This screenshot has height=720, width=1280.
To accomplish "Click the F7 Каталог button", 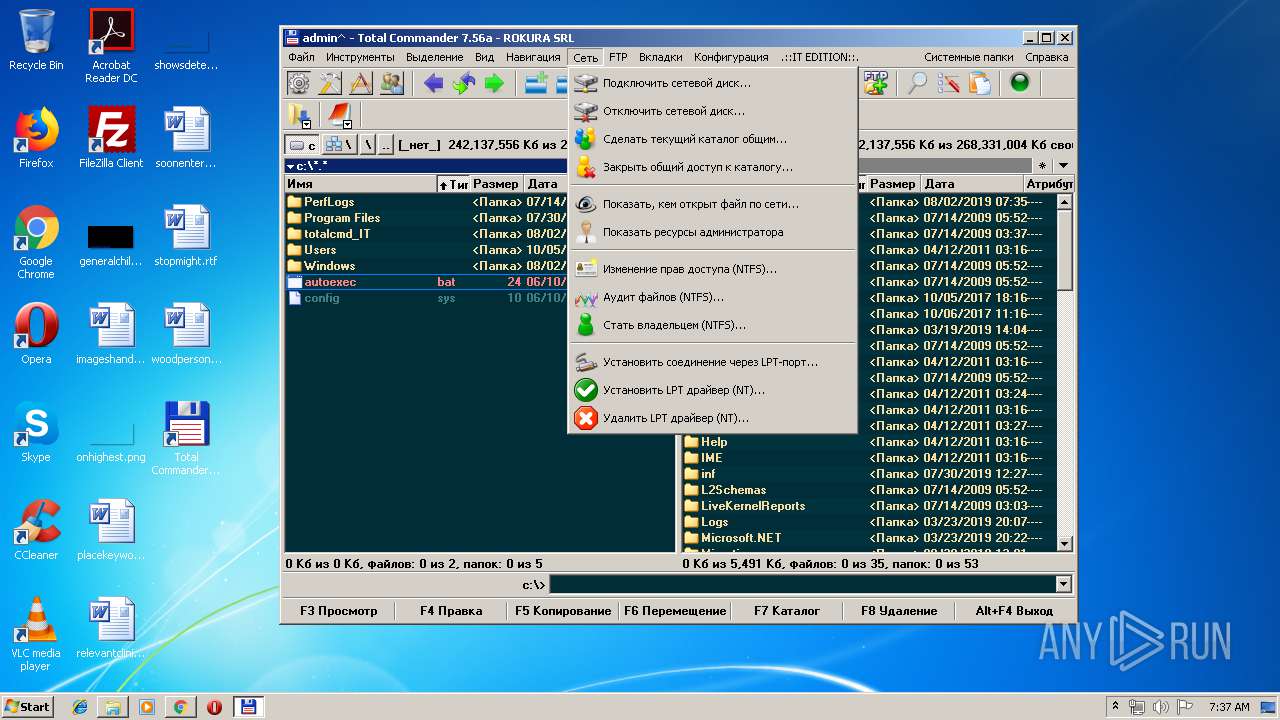I will click(x=787, y=610).
